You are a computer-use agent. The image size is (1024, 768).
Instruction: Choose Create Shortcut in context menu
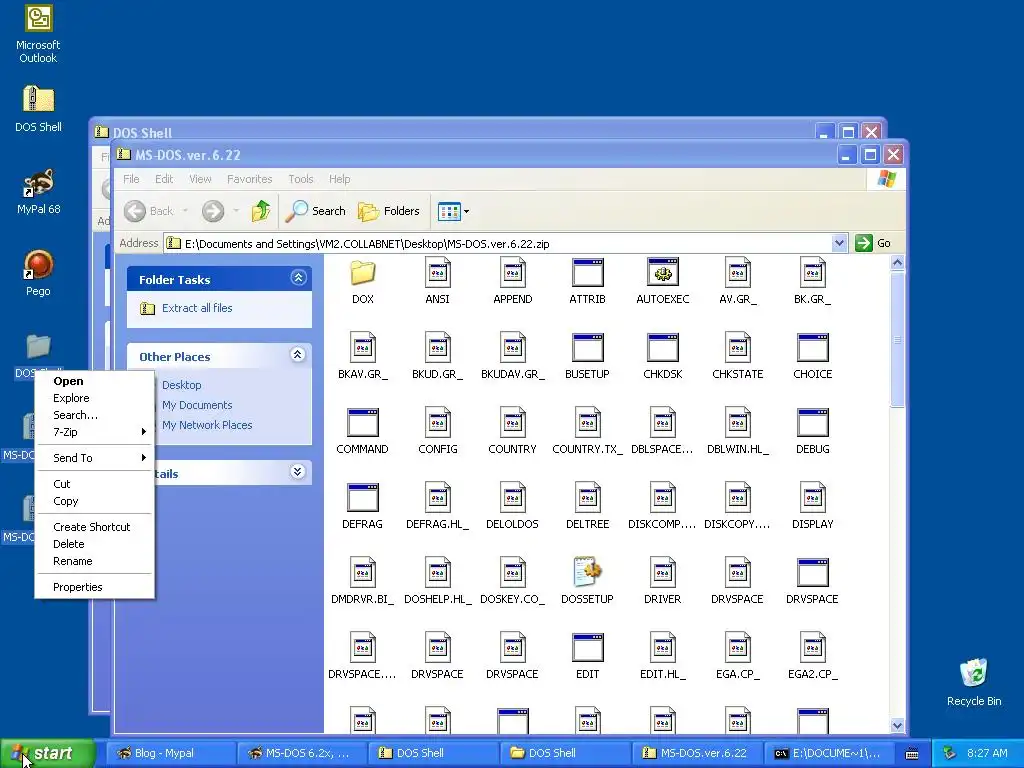[x=95, y=527]
